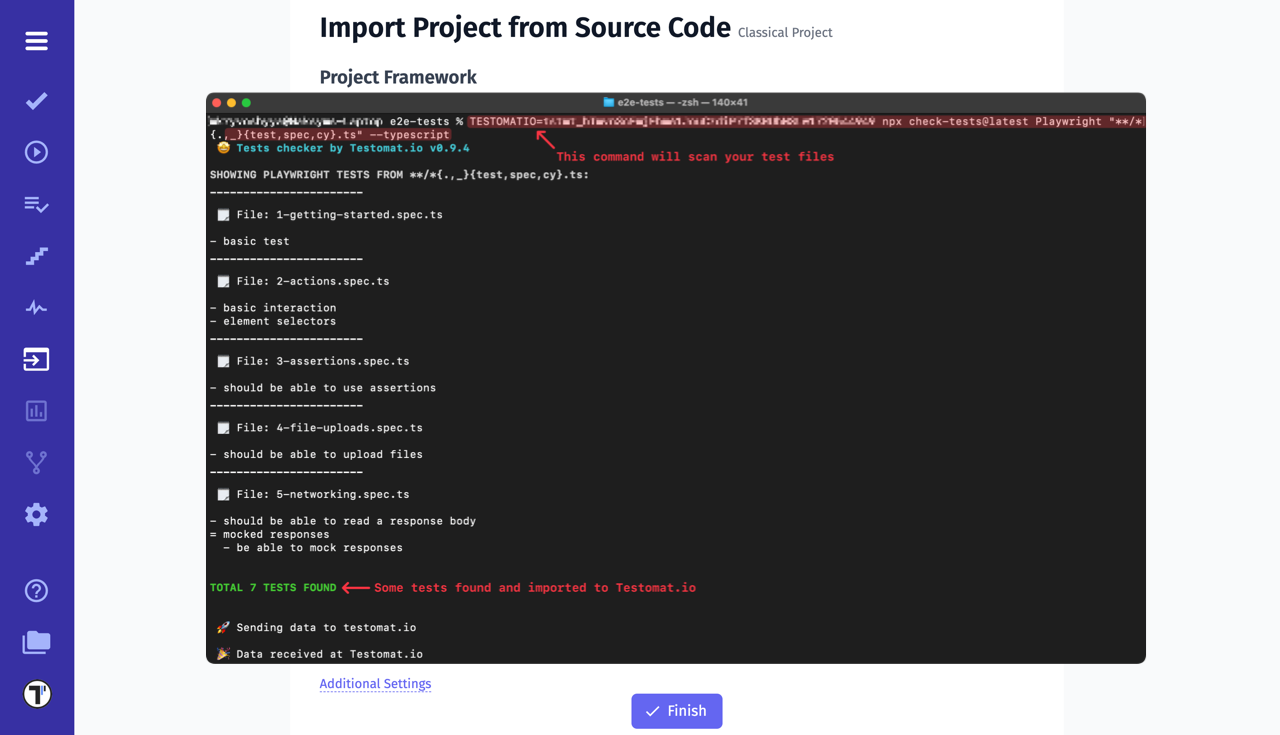Viewport: 1280px width, 735px height.
Task: Select the Tests checkmark icon in the sidebar
Action: pos(36,100)
